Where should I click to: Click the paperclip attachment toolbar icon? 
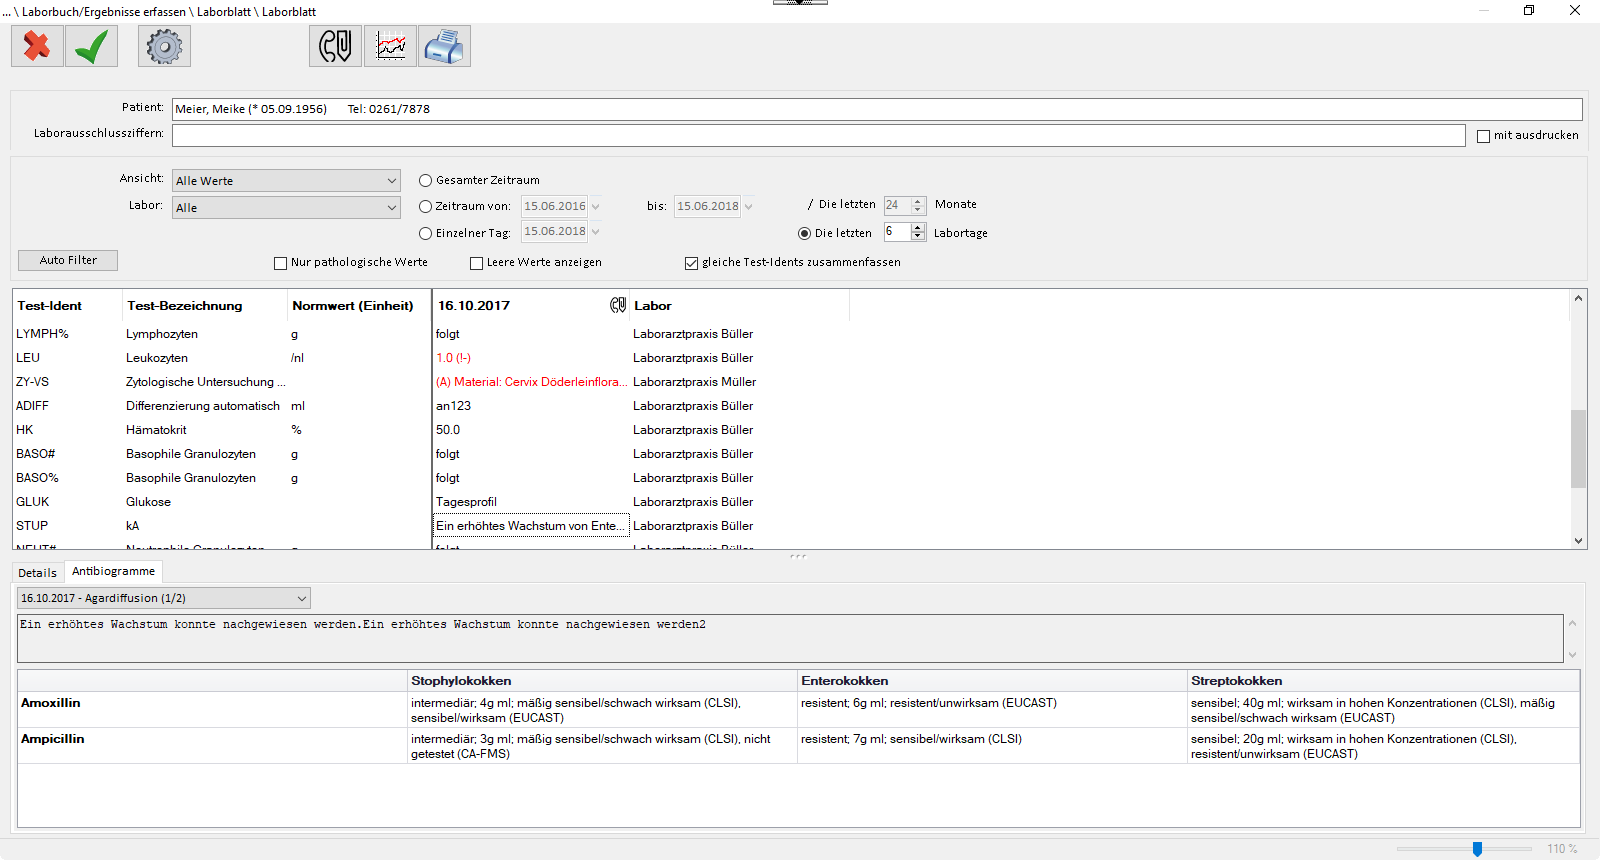[x=335, y=46]
